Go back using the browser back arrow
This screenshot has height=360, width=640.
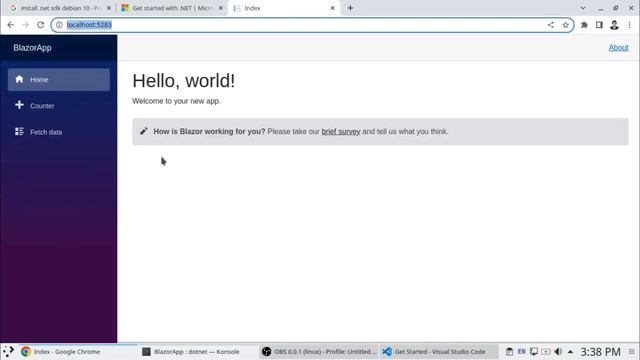(x=11, y=25)
